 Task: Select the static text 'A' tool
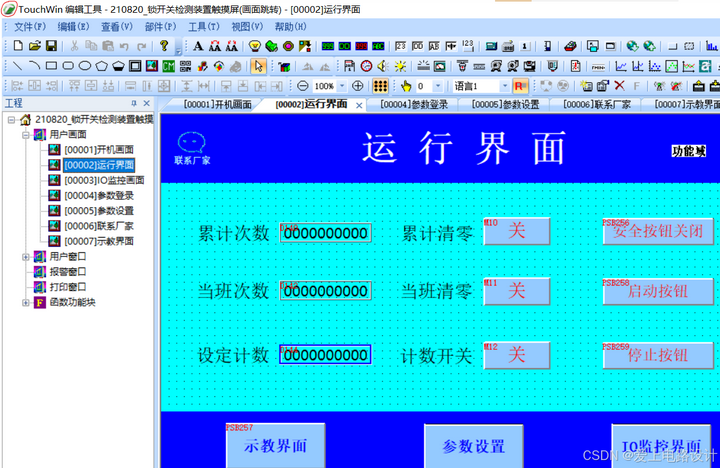coord(198,46)
